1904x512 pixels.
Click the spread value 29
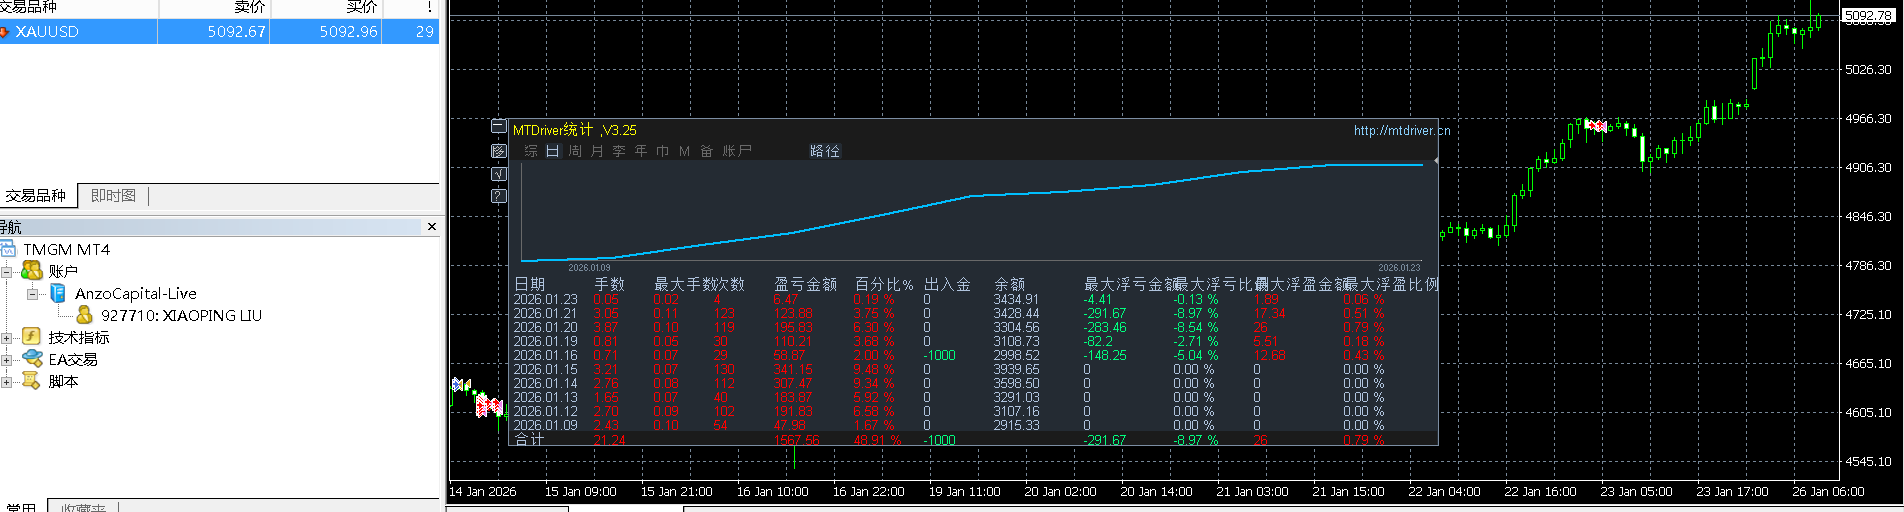tap(425, 32)
